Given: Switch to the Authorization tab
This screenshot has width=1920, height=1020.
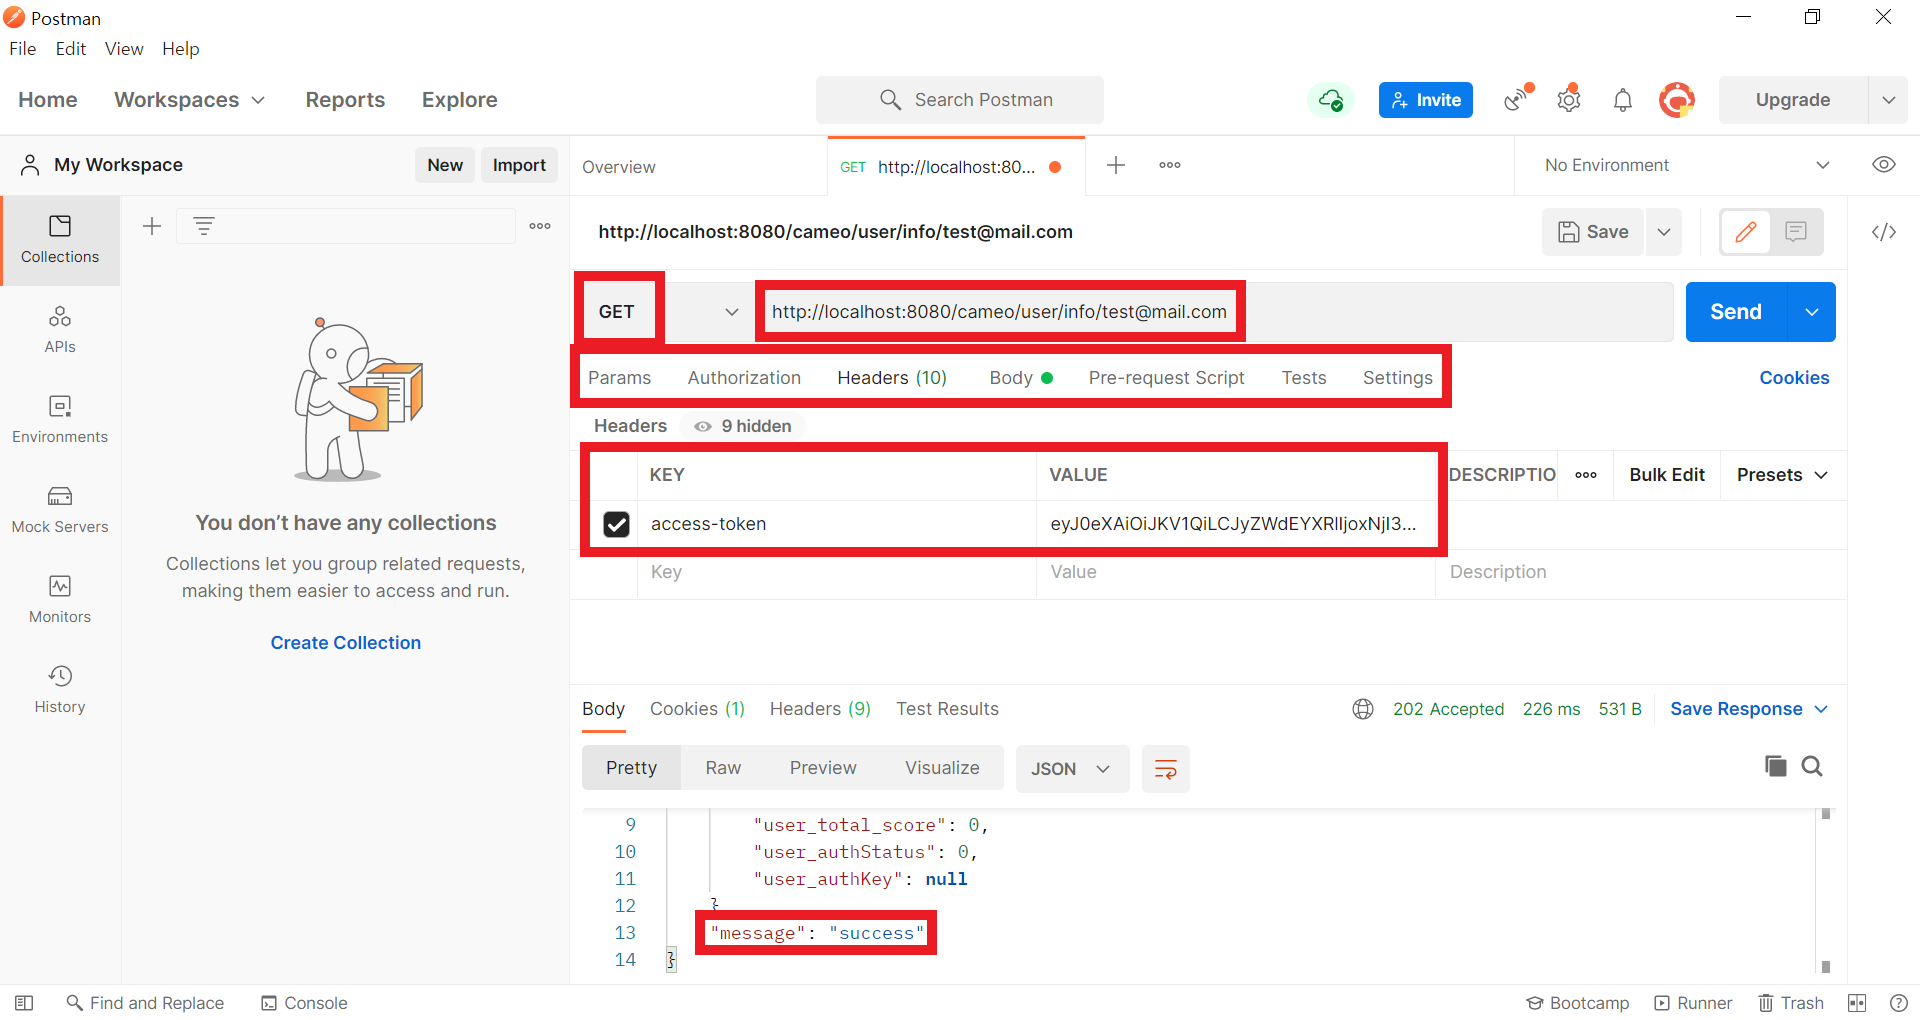Looking at the screenshot, I should click(x=744, y=378).
